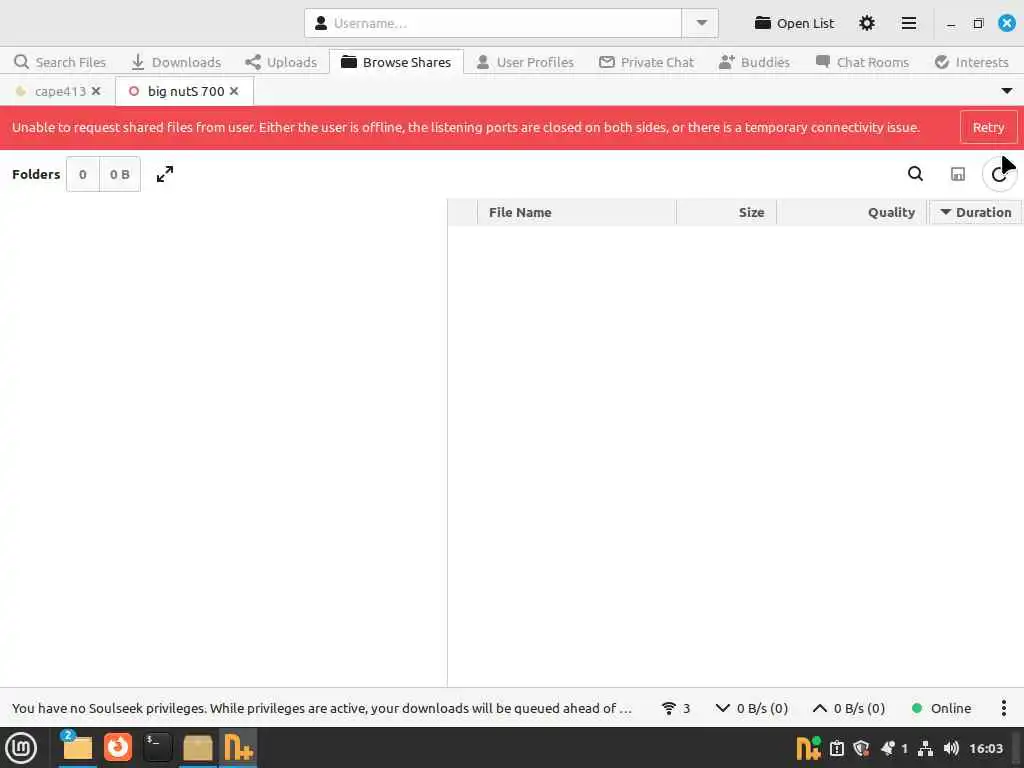
Task: Refresh the shared files list
Action: tap(999, 174)
